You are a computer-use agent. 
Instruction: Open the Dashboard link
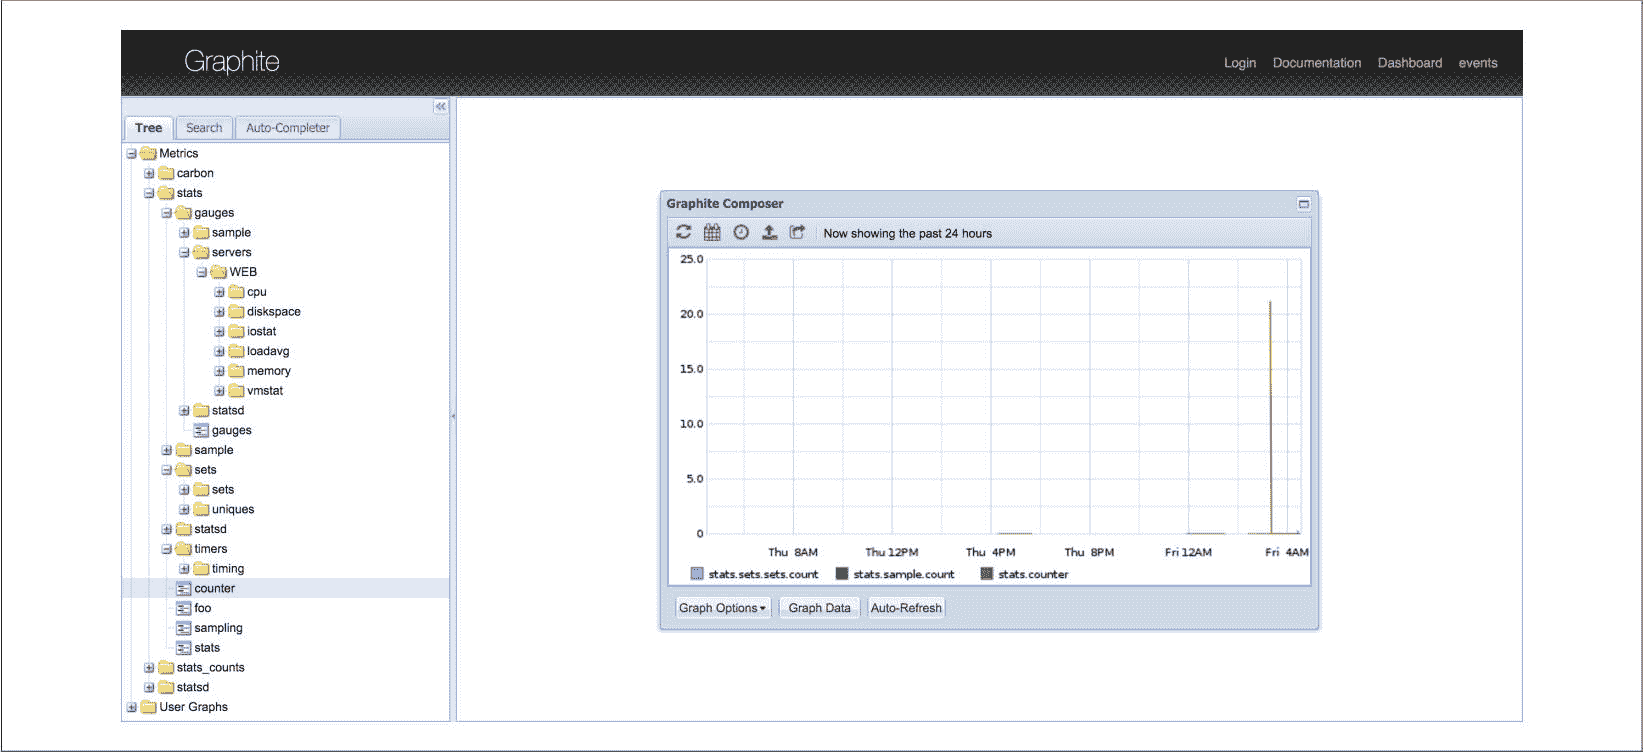tap(1409, 63)
